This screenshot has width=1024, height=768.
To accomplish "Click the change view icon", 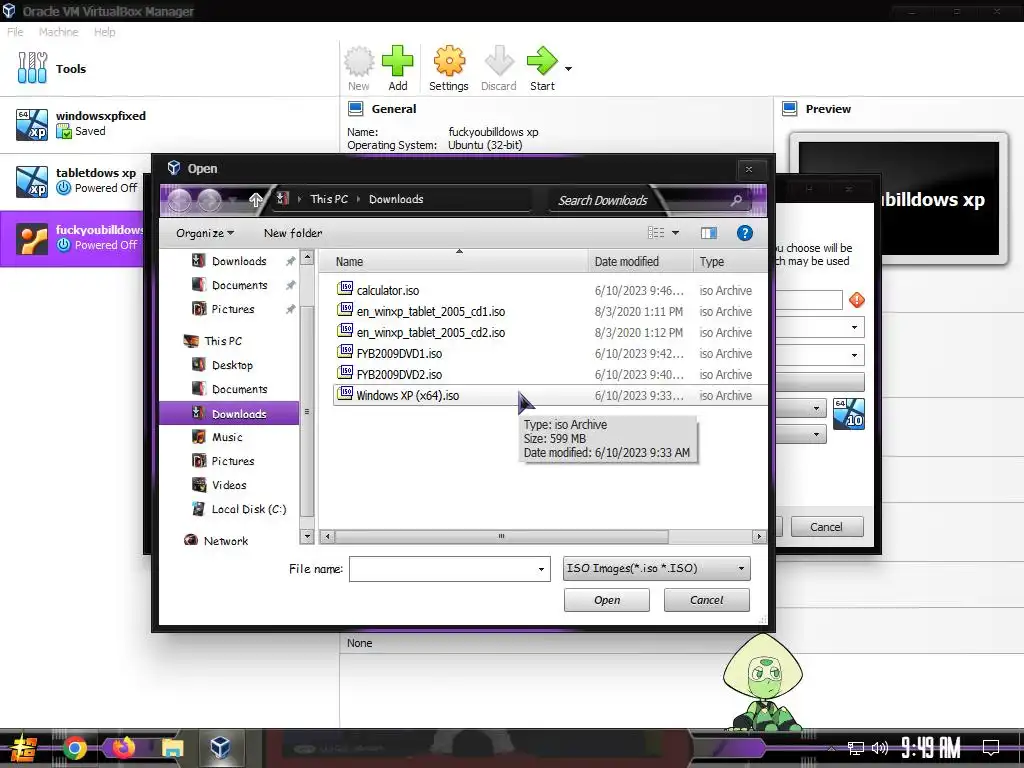I will pos(656,233).
